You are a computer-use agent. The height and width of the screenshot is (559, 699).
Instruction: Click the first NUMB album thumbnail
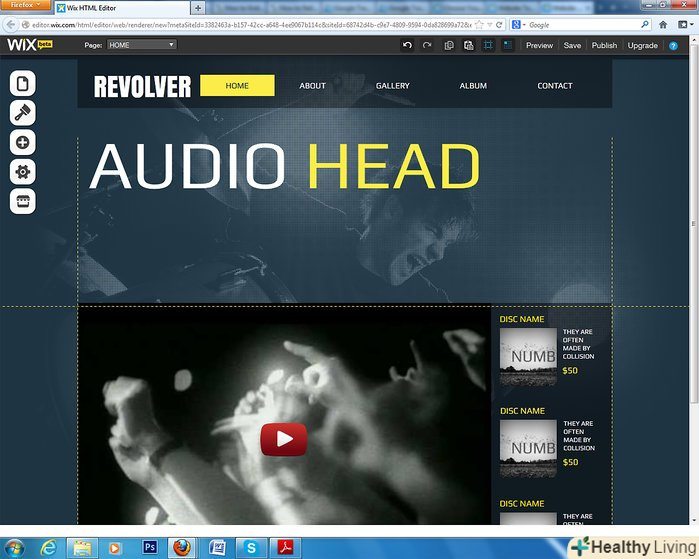(528, 356)
